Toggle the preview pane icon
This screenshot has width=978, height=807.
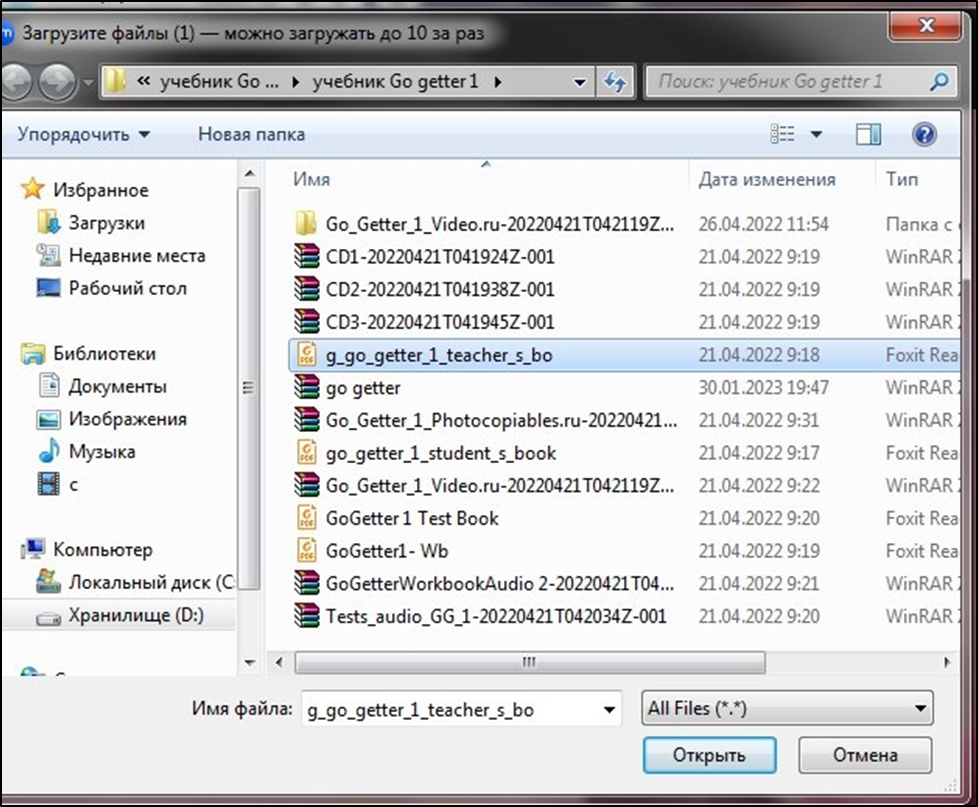pos(868,134)
